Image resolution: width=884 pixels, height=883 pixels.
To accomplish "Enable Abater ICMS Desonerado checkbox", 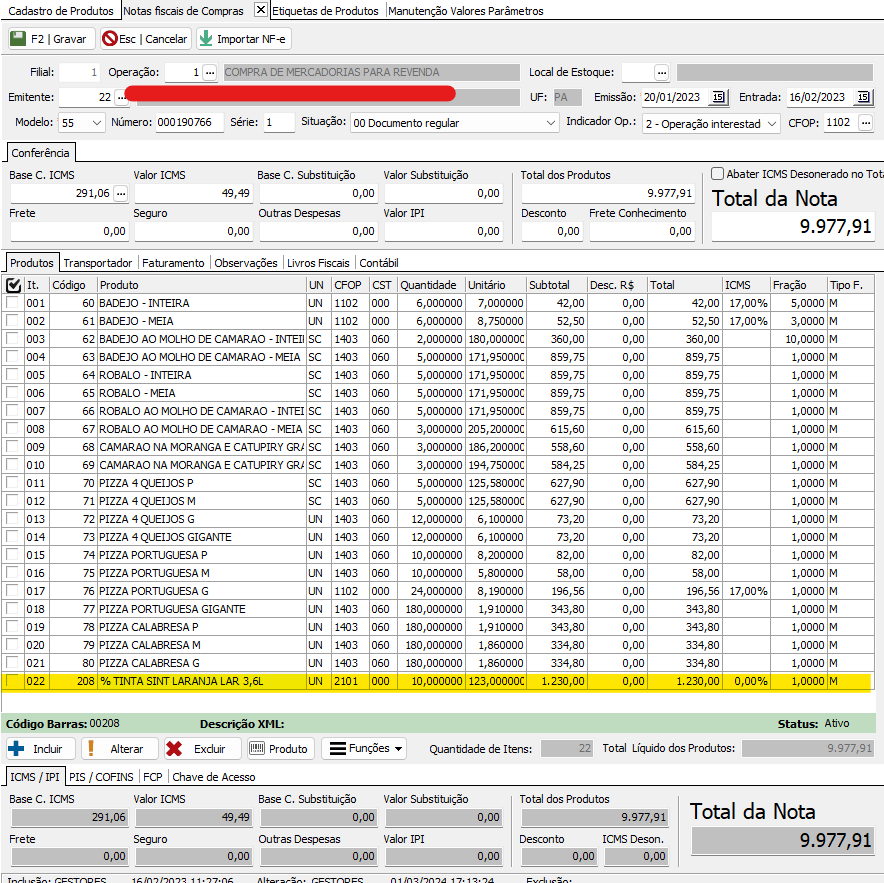I will click(718, 174).
